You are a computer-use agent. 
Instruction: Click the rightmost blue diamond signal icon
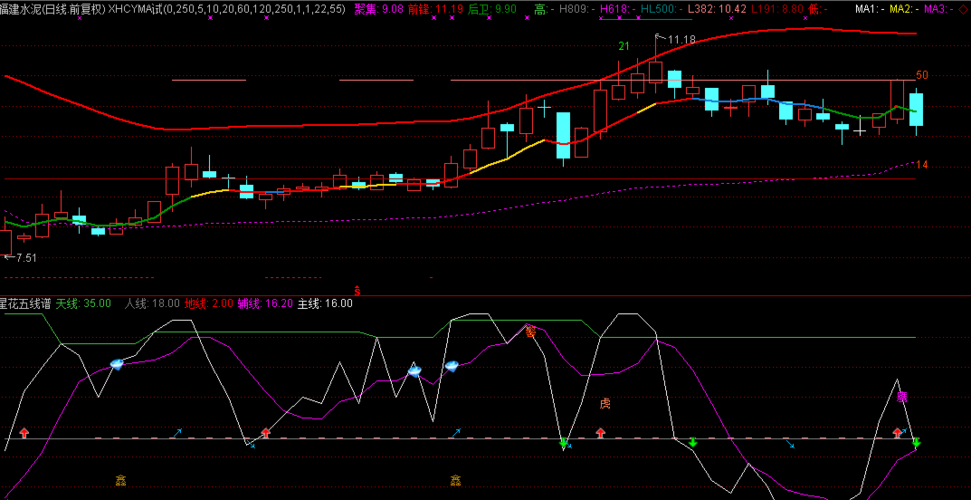[452, 365]
